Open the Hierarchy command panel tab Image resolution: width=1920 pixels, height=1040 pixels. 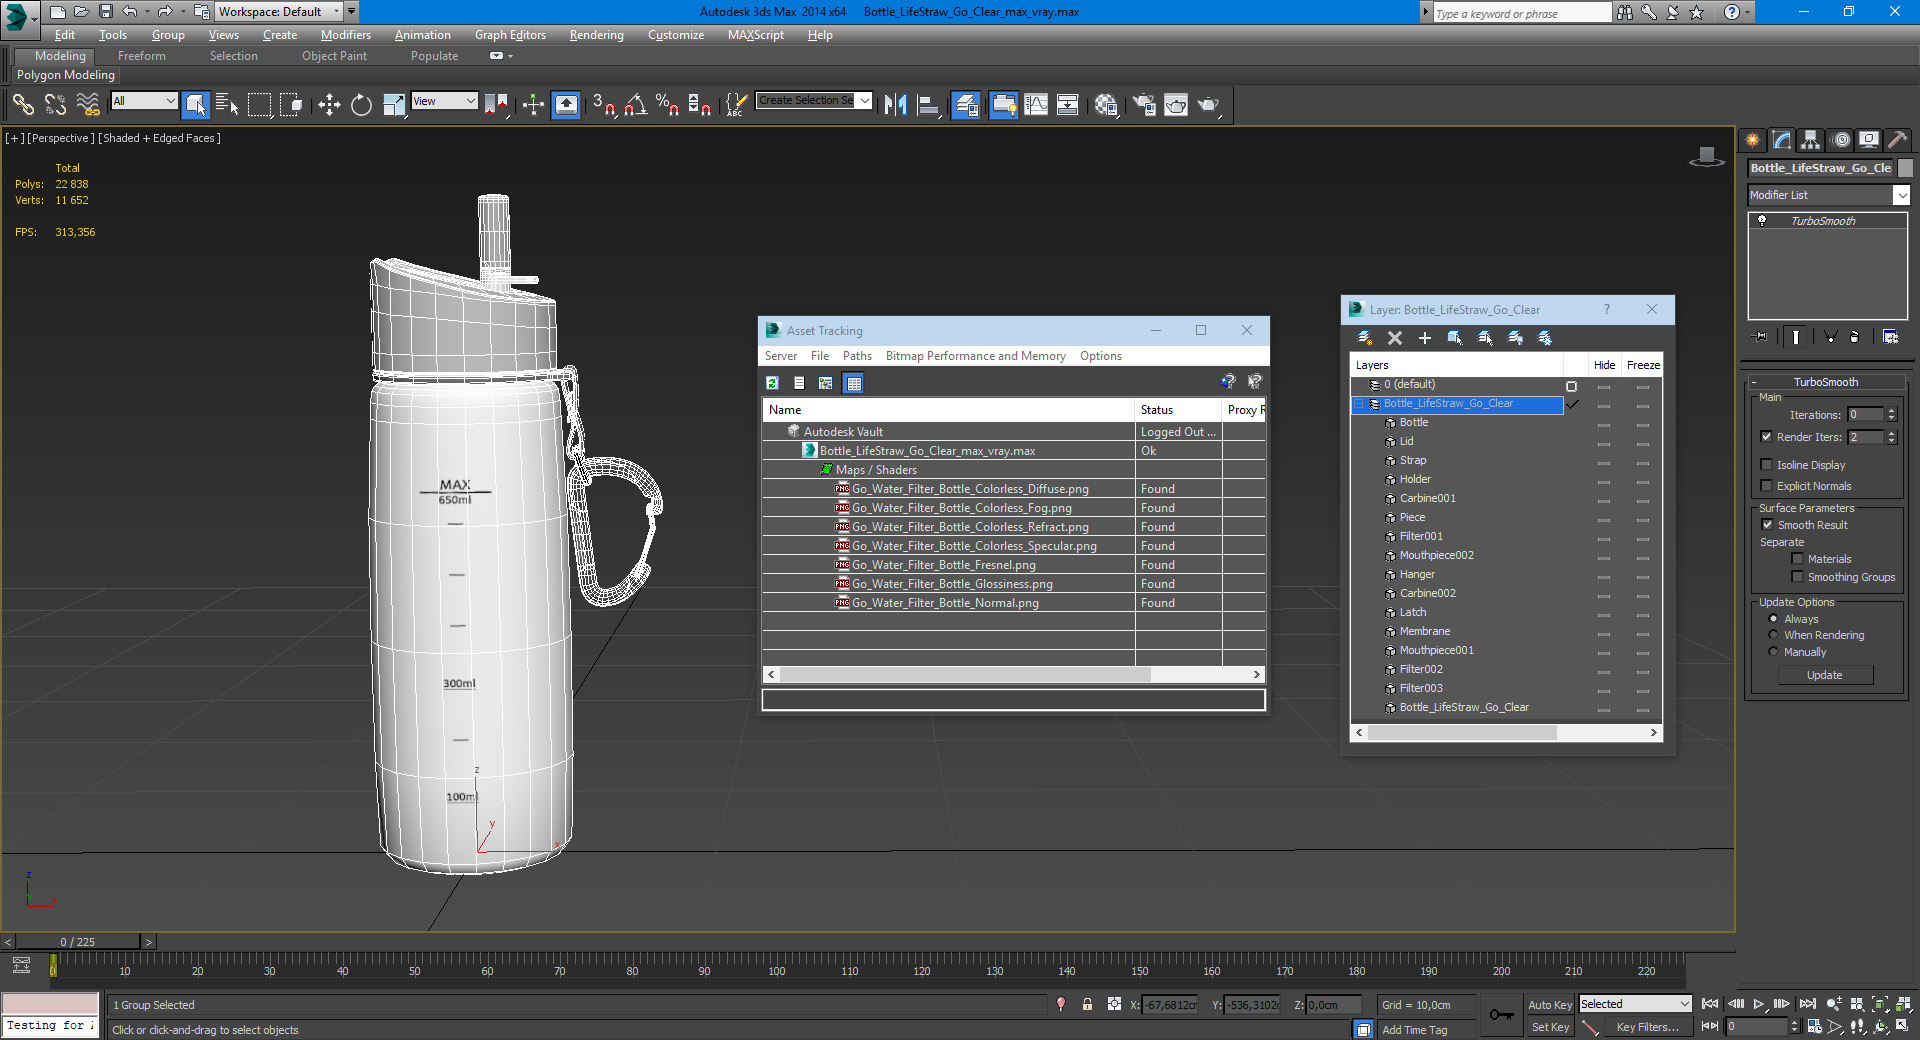pos(1810,140)
